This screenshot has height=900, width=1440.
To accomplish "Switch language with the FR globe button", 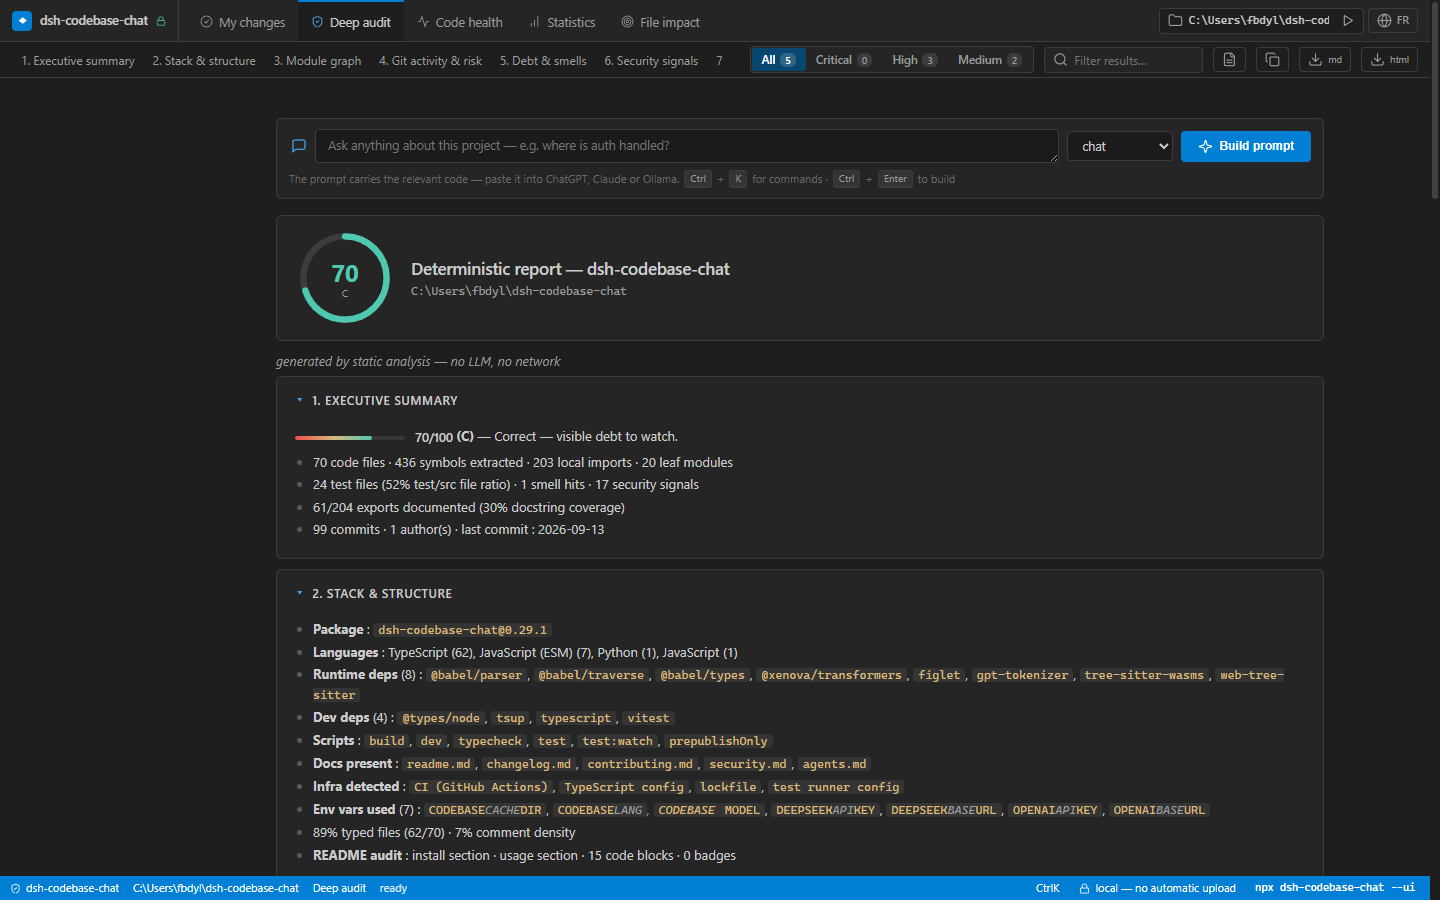I will coord(1393,20).
